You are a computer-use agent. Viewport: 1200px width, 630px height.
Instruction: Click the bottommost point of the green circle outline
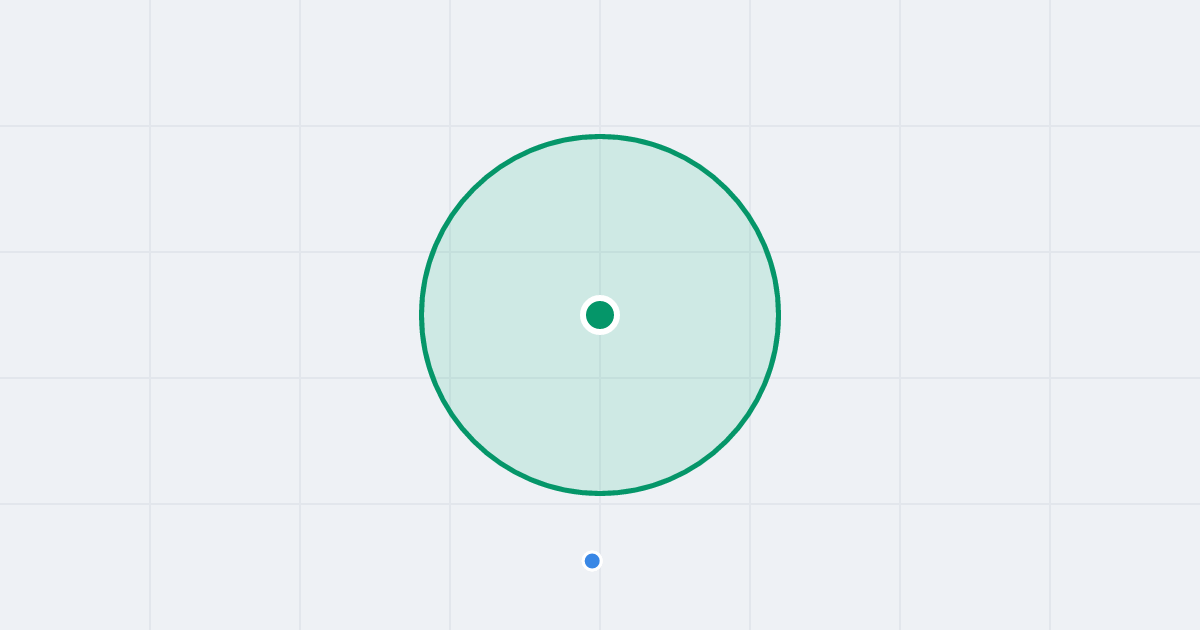point(600,493)
